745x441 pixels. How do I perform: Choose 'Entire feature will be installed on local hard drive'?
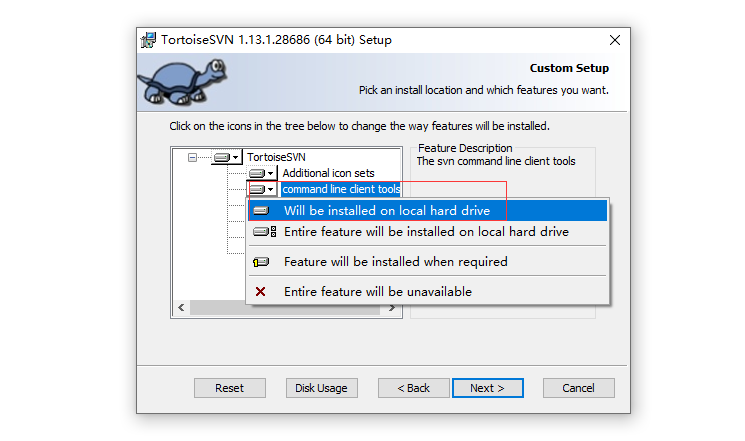pos(427,232)
